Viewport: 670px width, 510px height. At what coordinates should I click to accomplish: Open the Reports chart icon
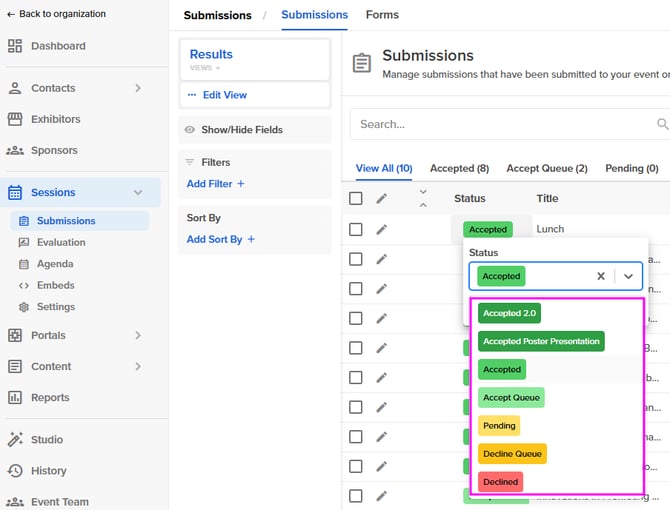15,398
